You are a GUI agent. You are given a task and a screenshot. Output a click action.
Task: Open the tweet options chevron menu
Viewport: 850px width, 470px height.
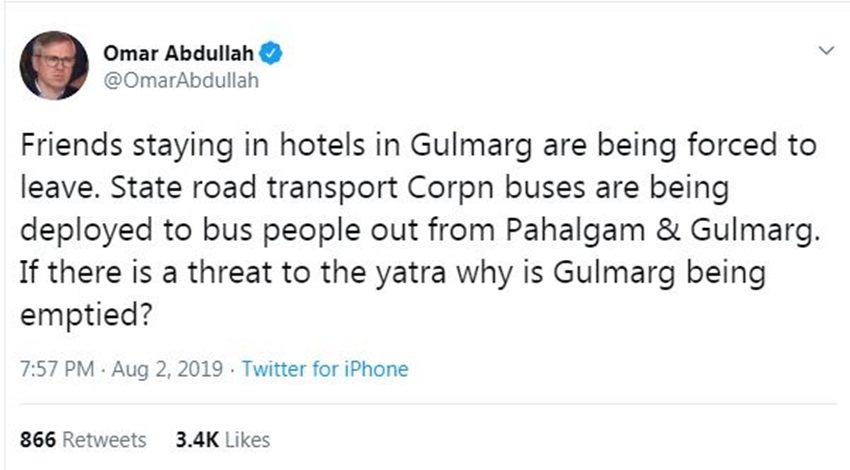[826, 50]
